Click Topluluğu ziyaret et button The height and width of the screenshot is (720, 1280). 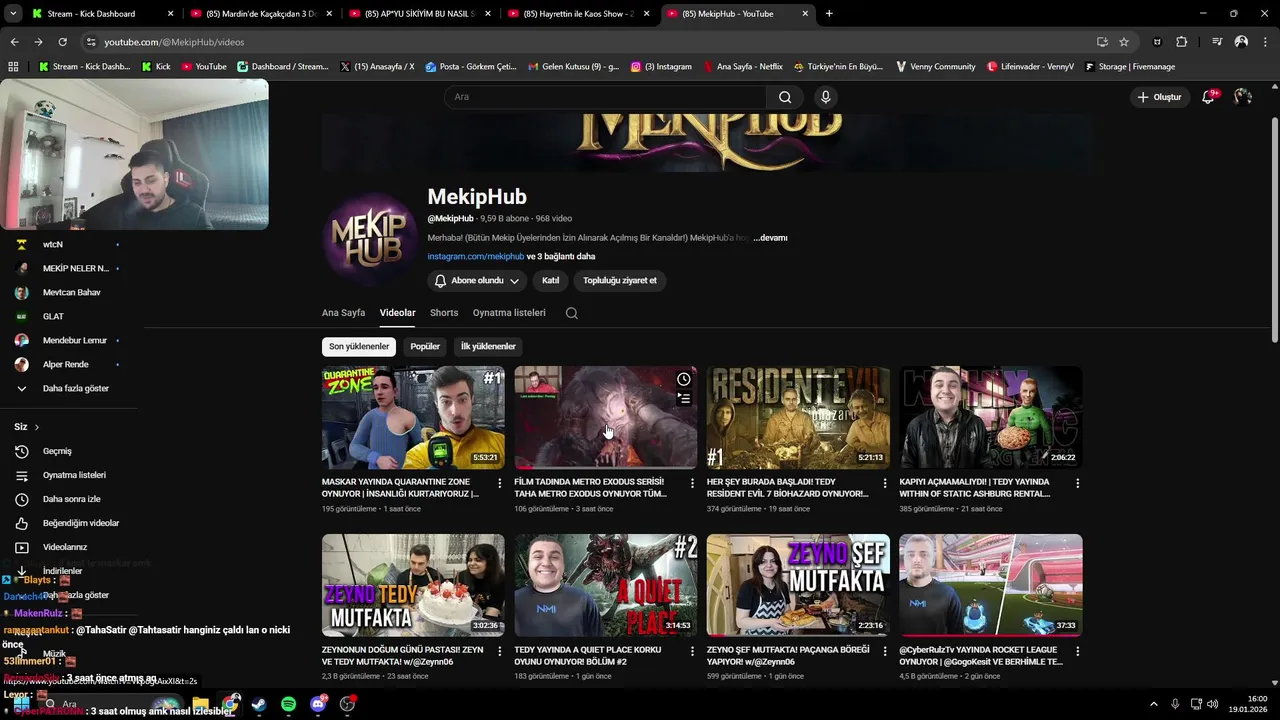620,281
